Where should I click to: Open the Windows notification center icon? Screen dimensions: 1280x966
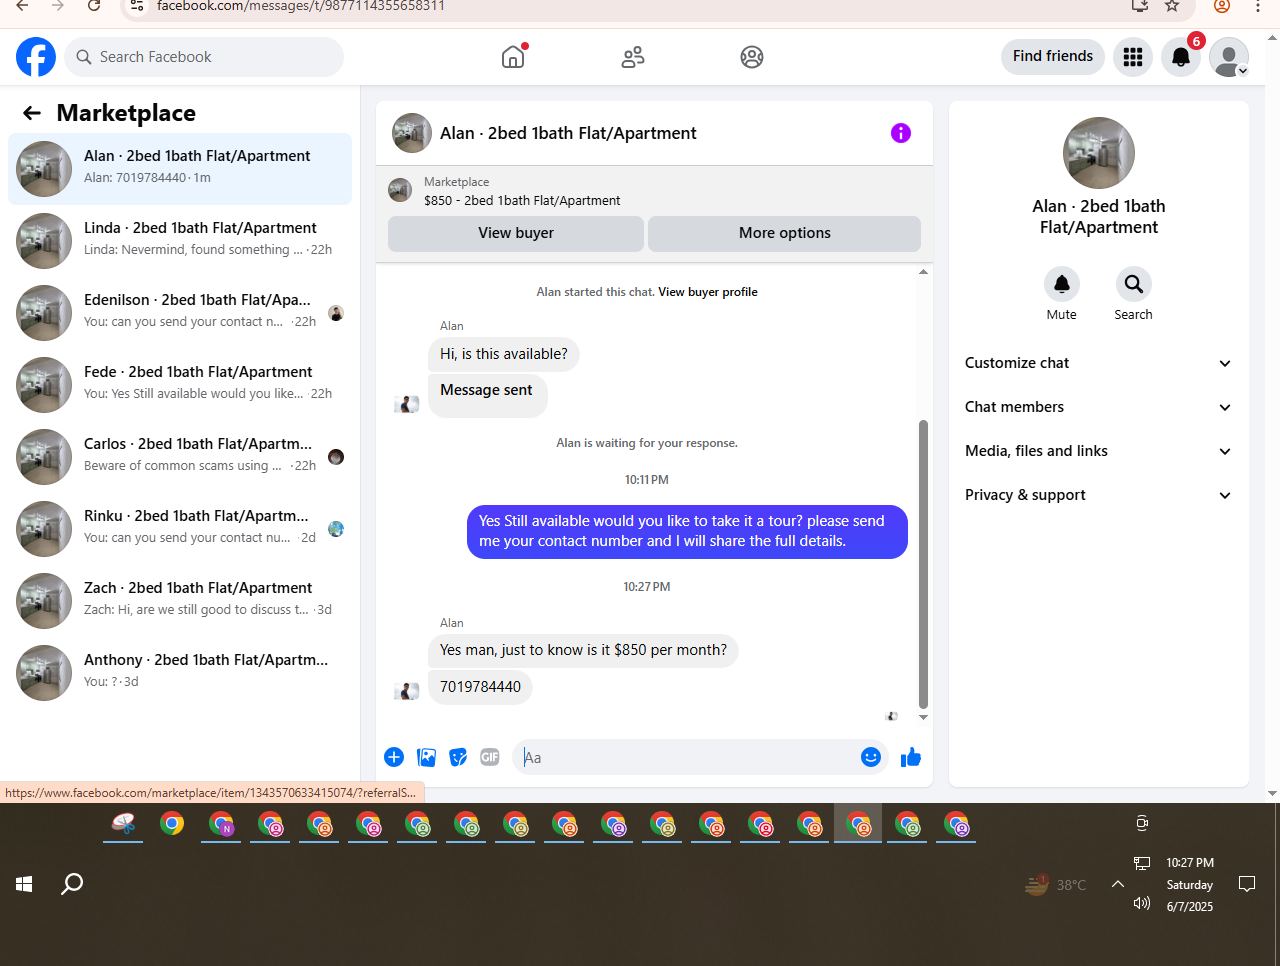pos(1247,884)
